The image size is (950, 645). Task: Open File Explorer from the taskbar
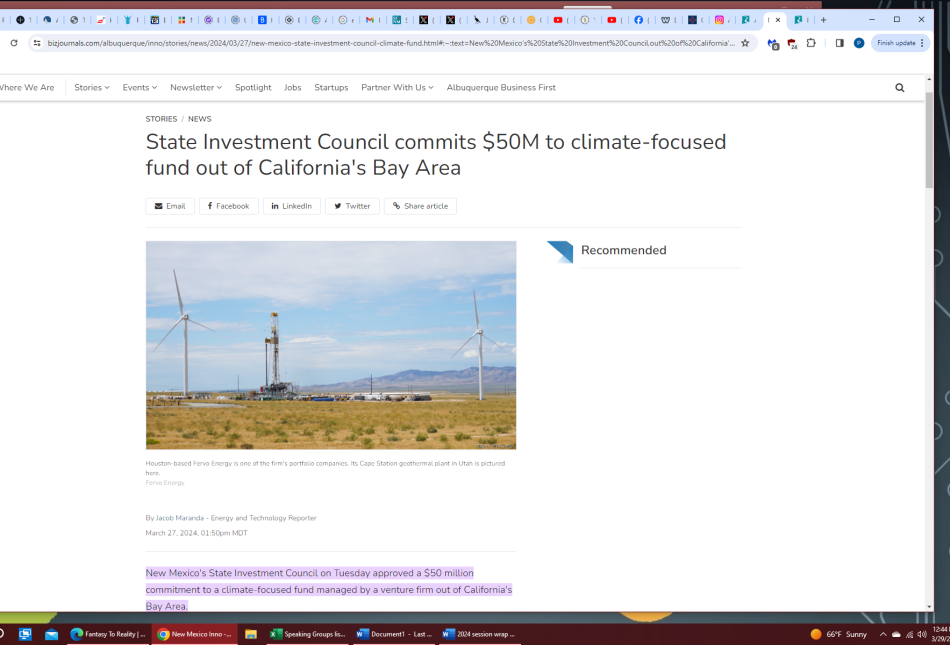point(251,634)
